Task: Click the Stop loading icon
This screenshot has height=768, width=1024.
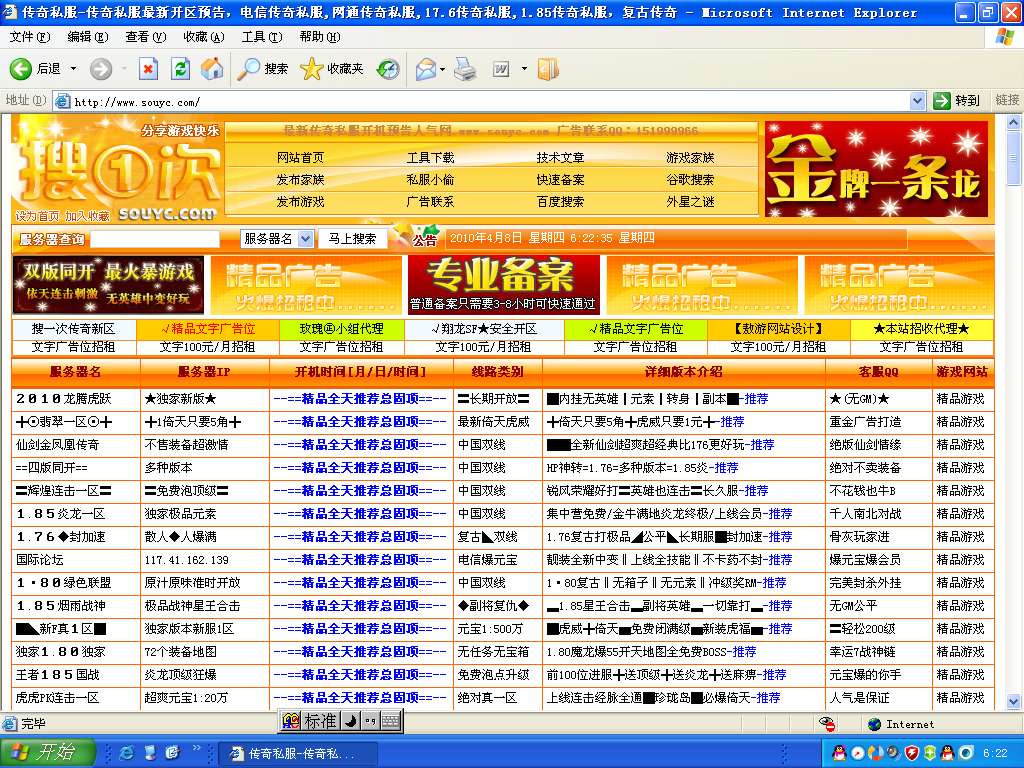Action: point(149,69)
